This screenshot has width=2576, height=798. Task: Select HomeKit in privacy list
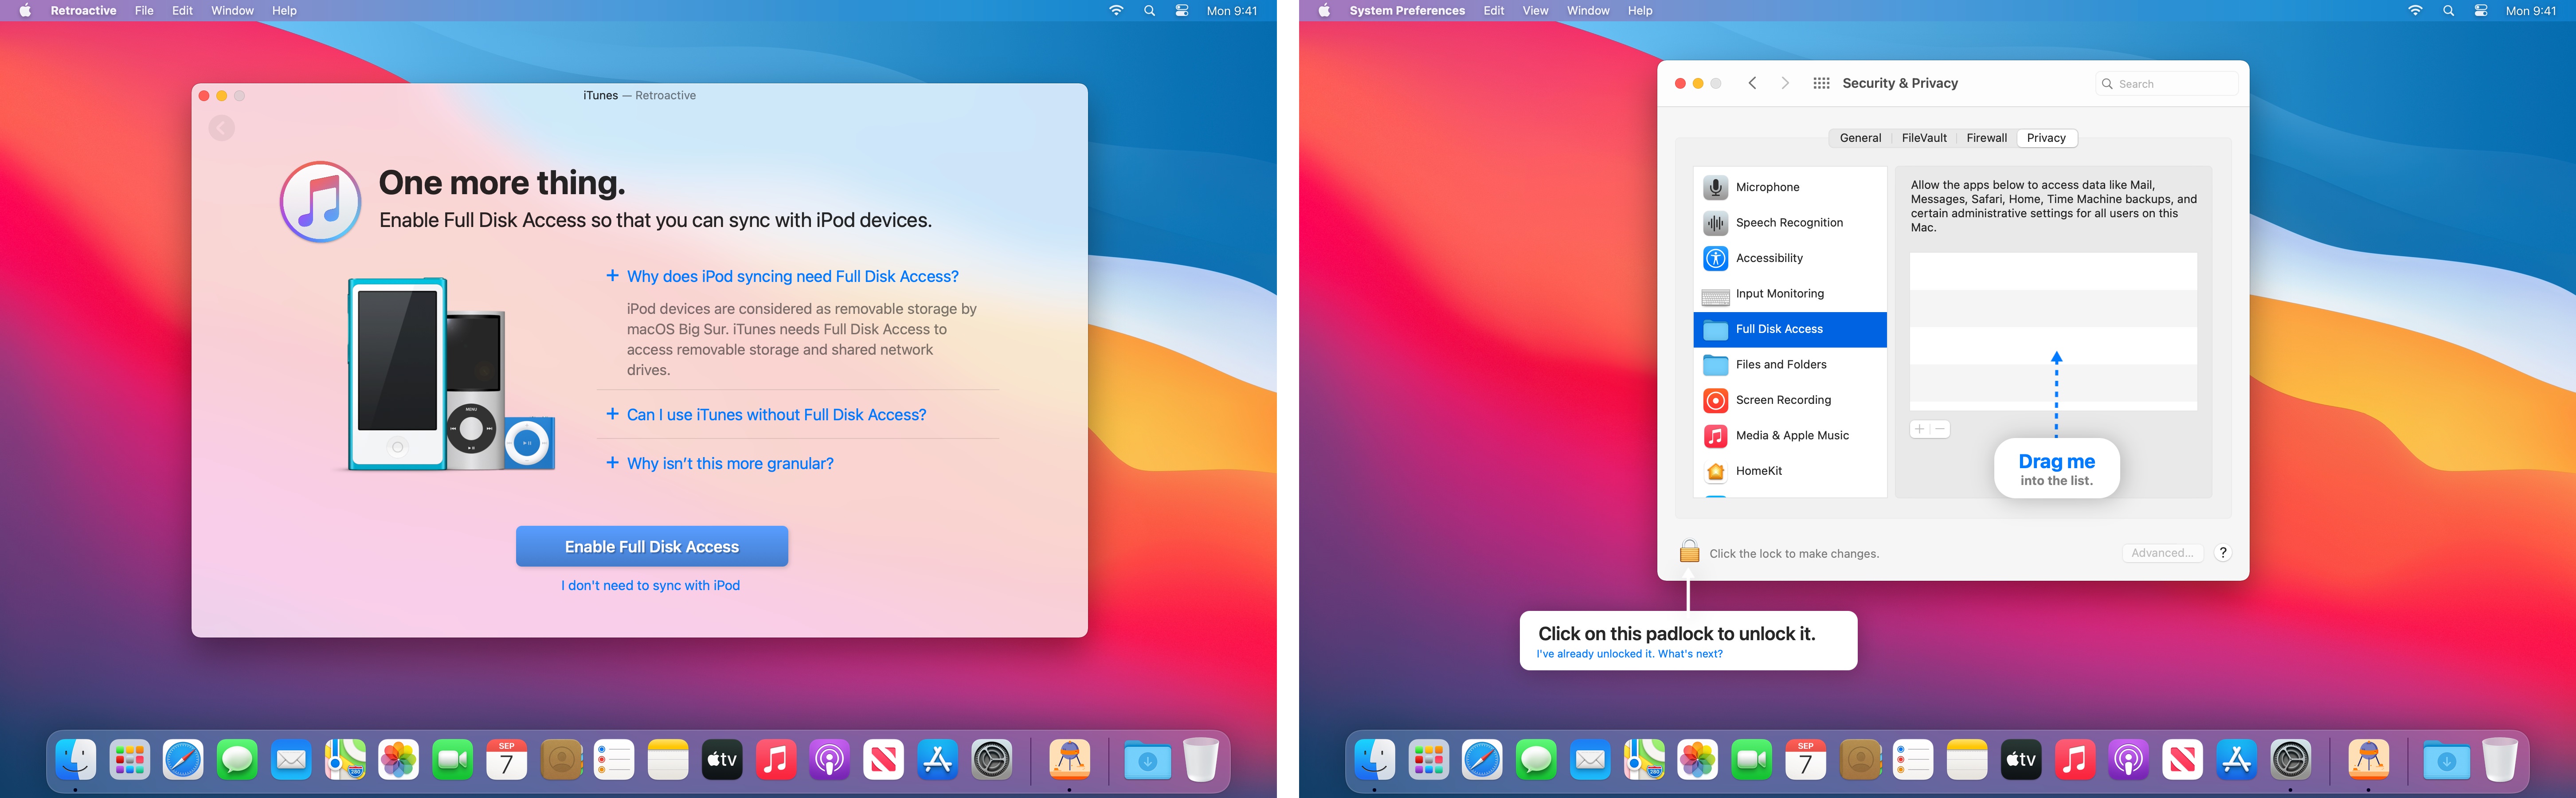click(1758, 471)
